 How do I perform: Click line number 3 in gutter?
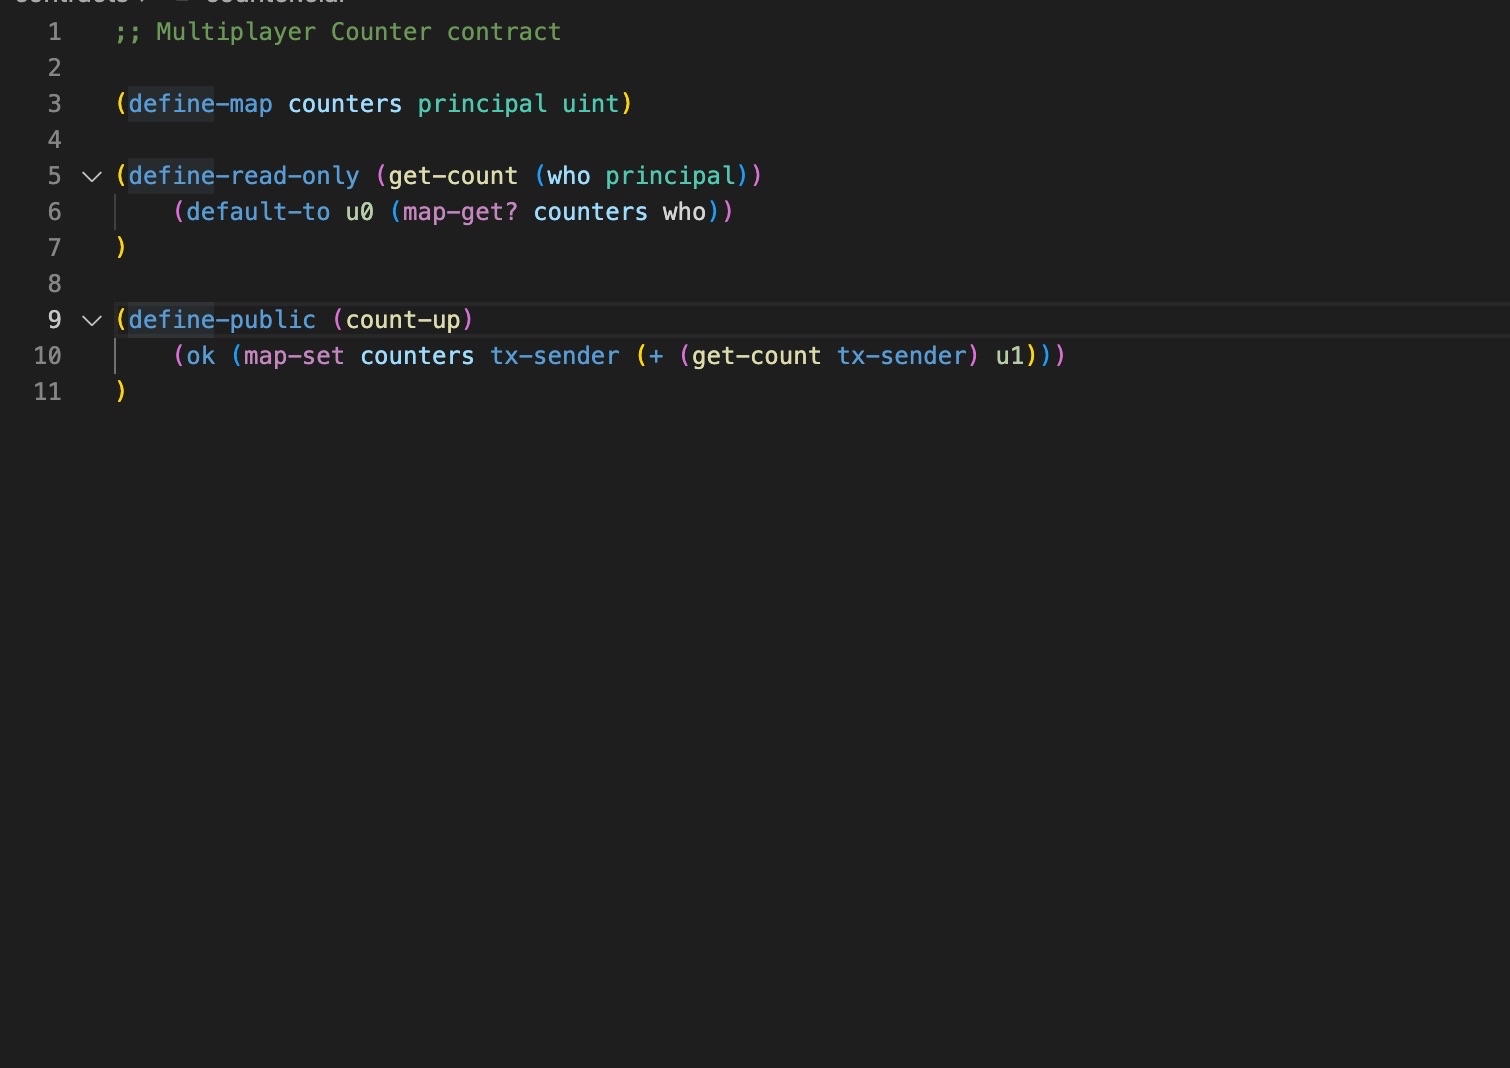pos(54,104)
